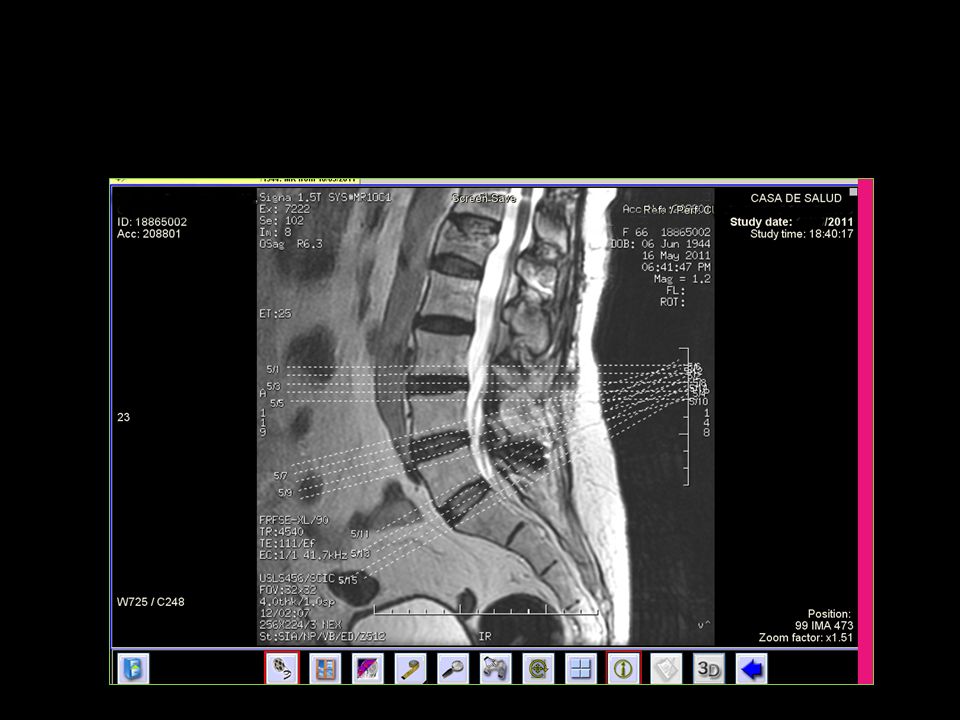
Task: Click the exit door icon in the toolbar
Action: [x=132, y=668]
